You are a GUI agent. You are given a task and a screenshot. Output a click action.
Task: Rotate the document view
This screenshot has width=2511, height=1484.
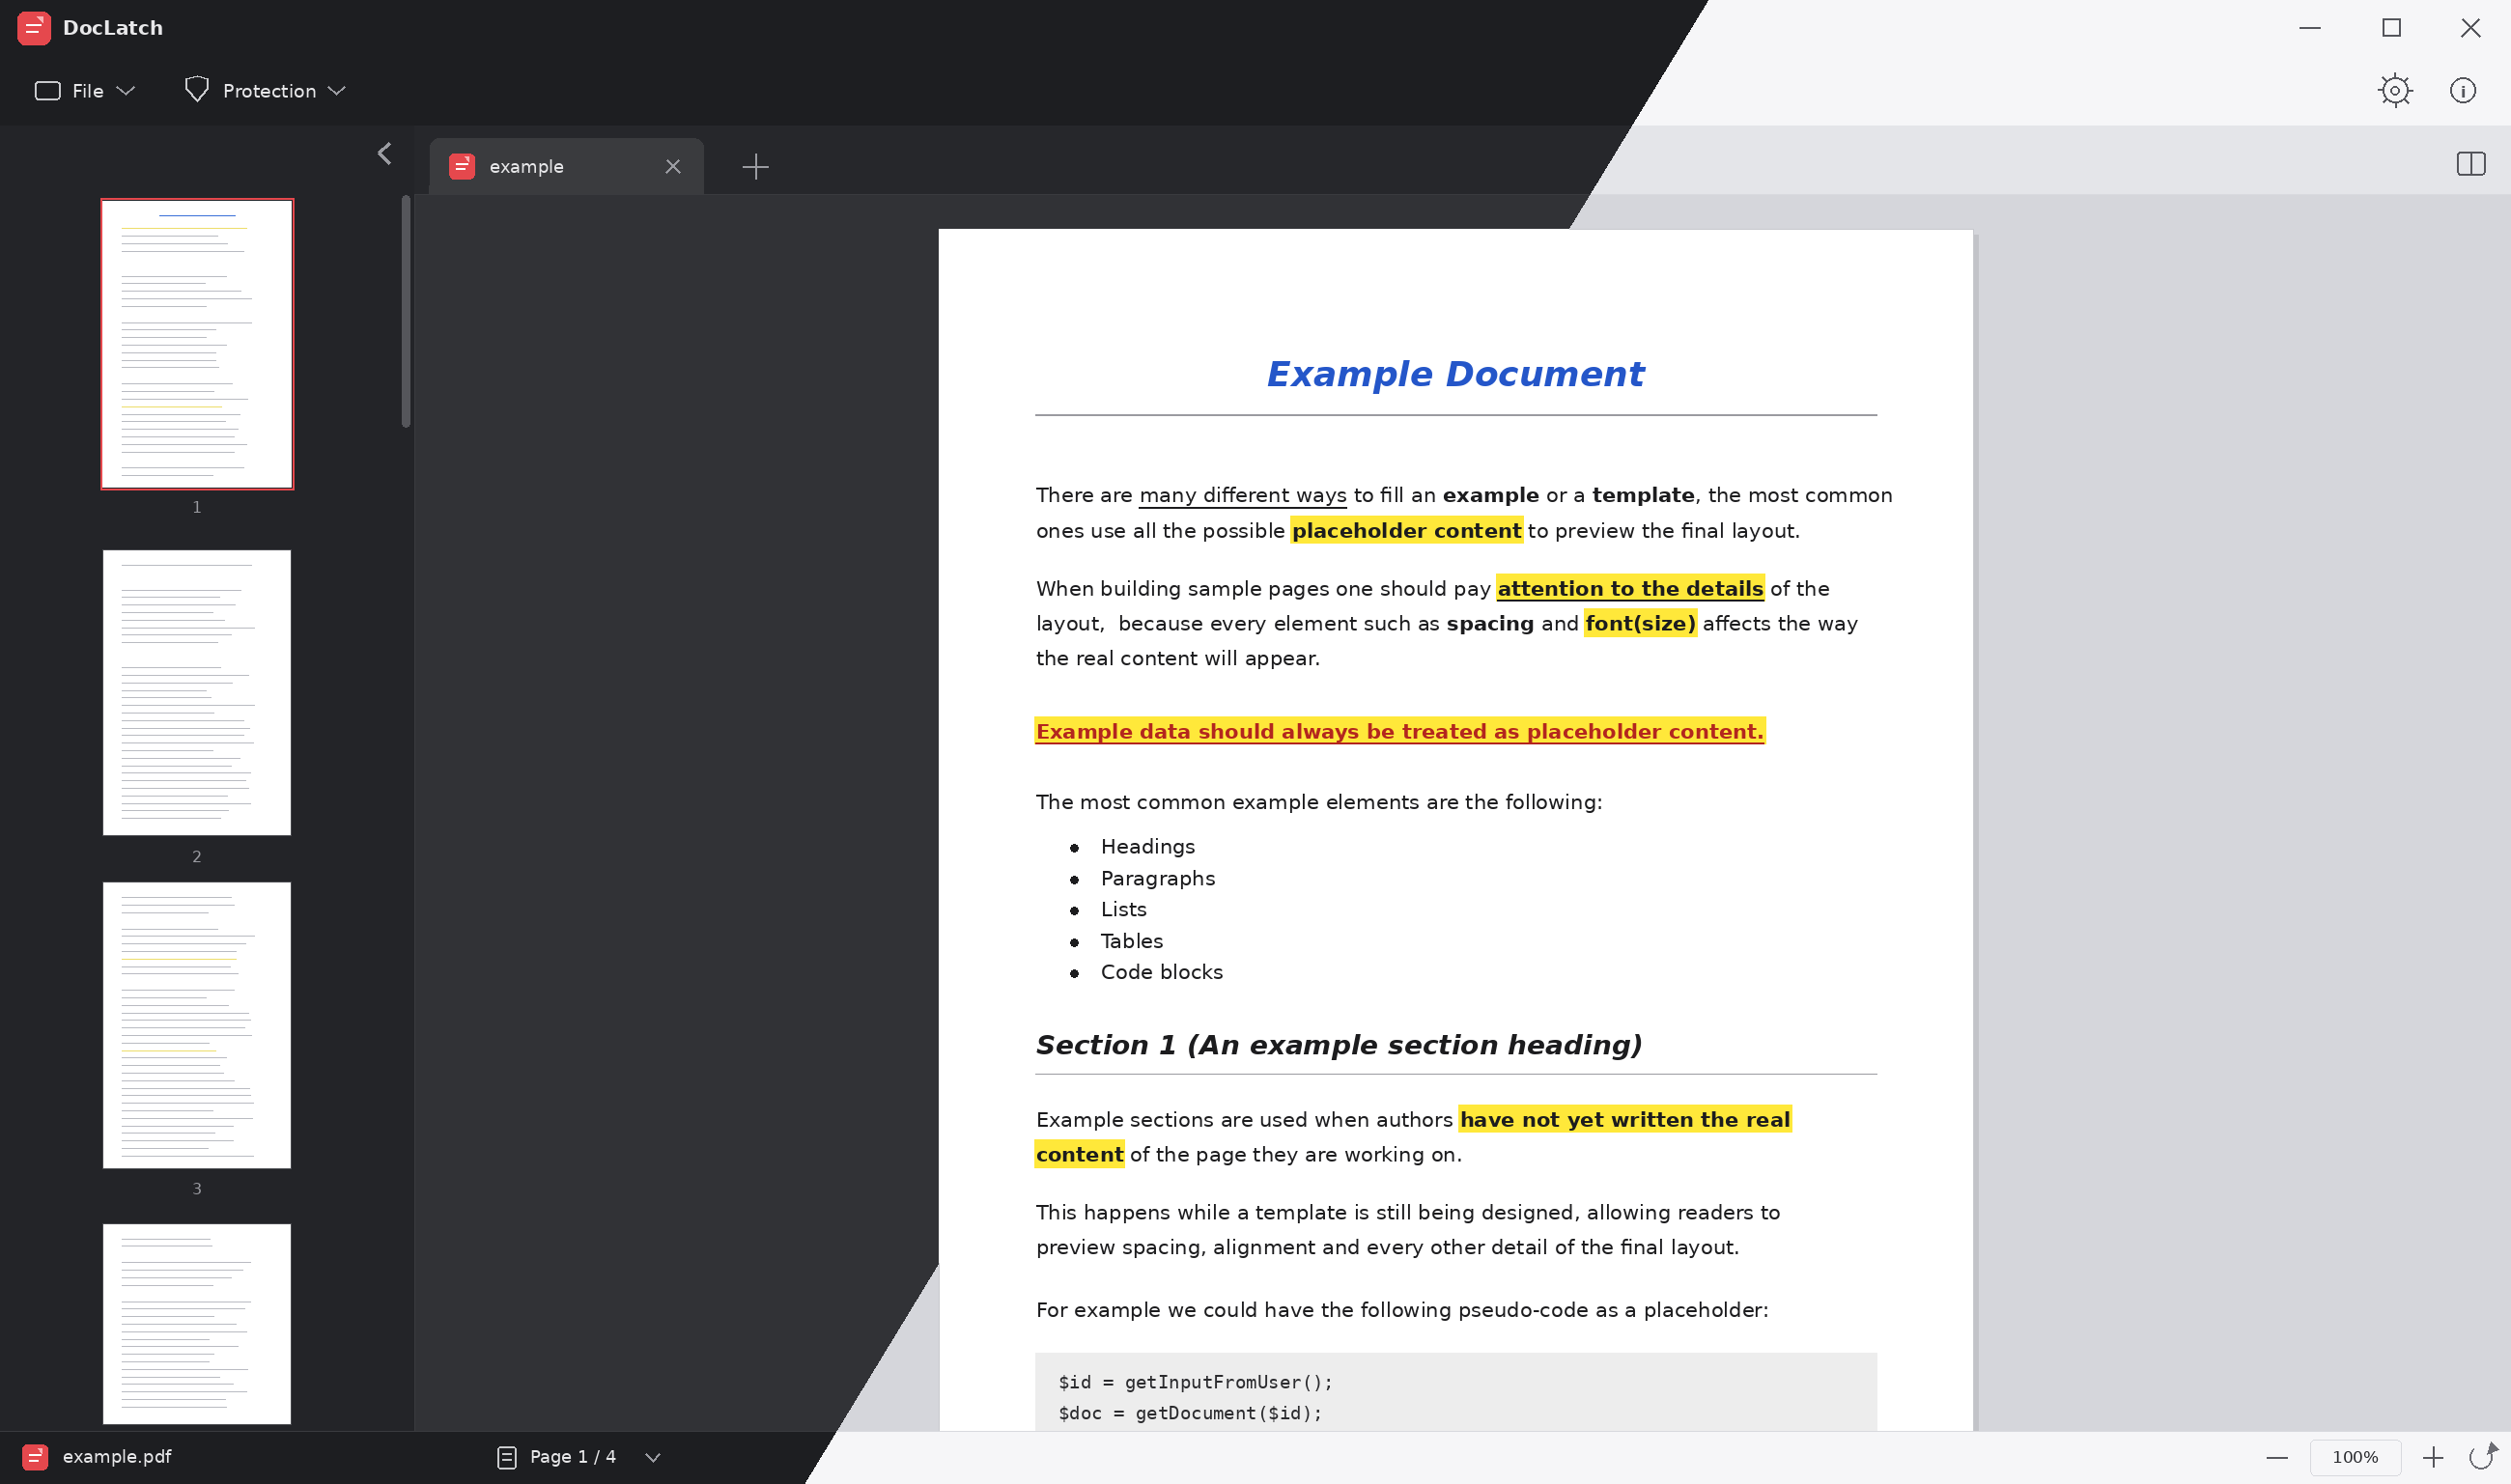point(2482,1456)
